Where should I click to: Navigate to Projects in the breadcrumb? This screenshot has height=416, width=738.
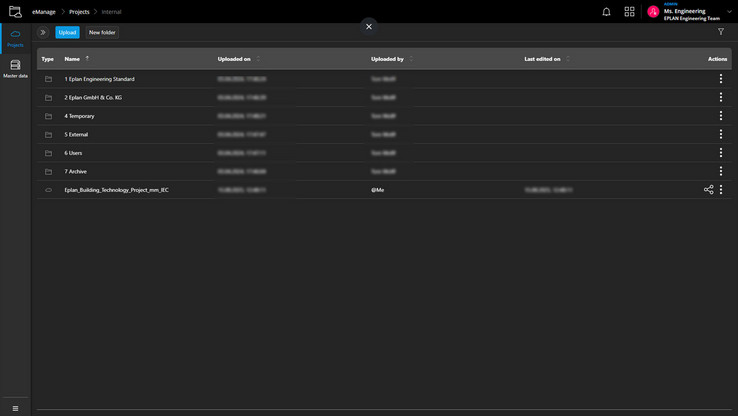click(79, 12)
